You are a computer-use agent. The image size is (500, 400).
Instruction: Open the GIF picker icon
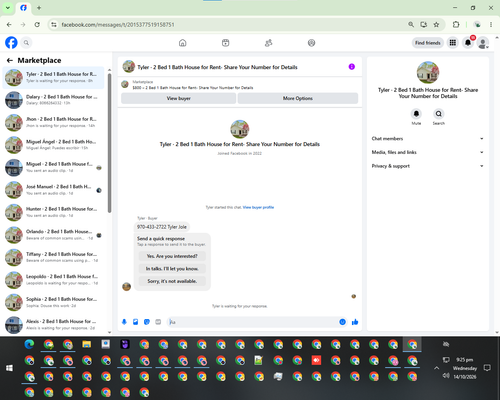(x=158, y=322)
